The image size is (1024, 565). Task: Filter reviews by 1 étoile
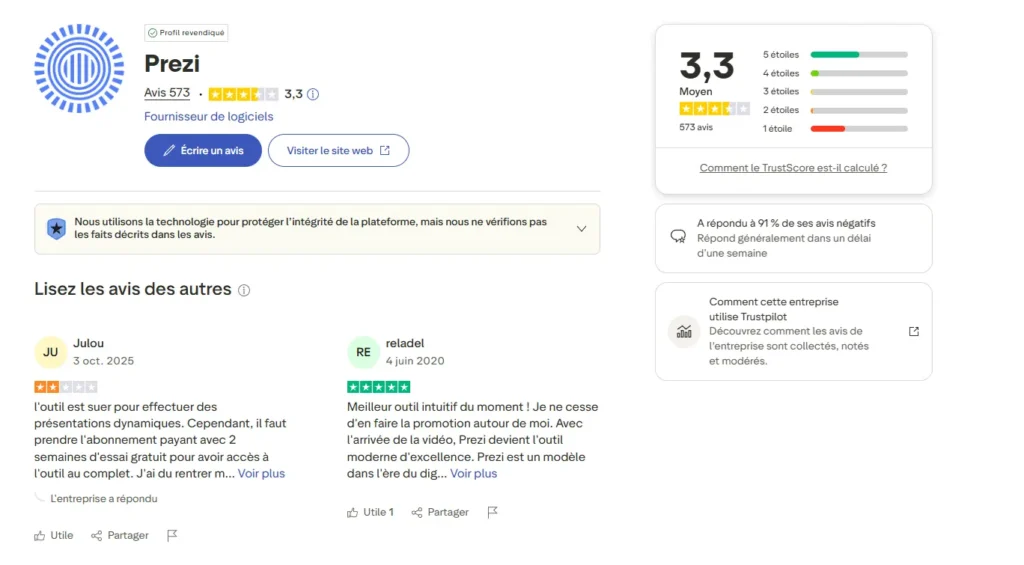tap(835, 128)
